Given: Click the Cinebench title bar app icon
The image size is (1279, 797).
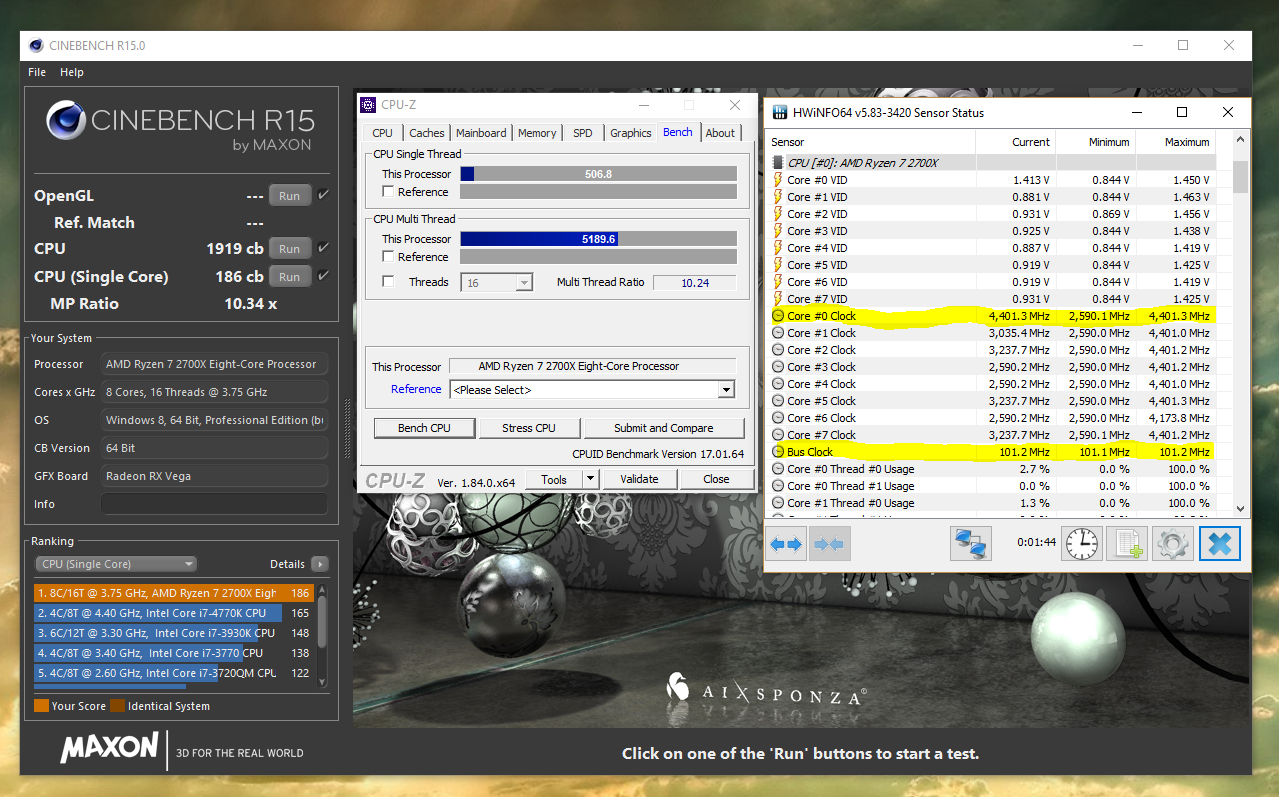Looking at the screenshot, I should click(x=36, y=45).
